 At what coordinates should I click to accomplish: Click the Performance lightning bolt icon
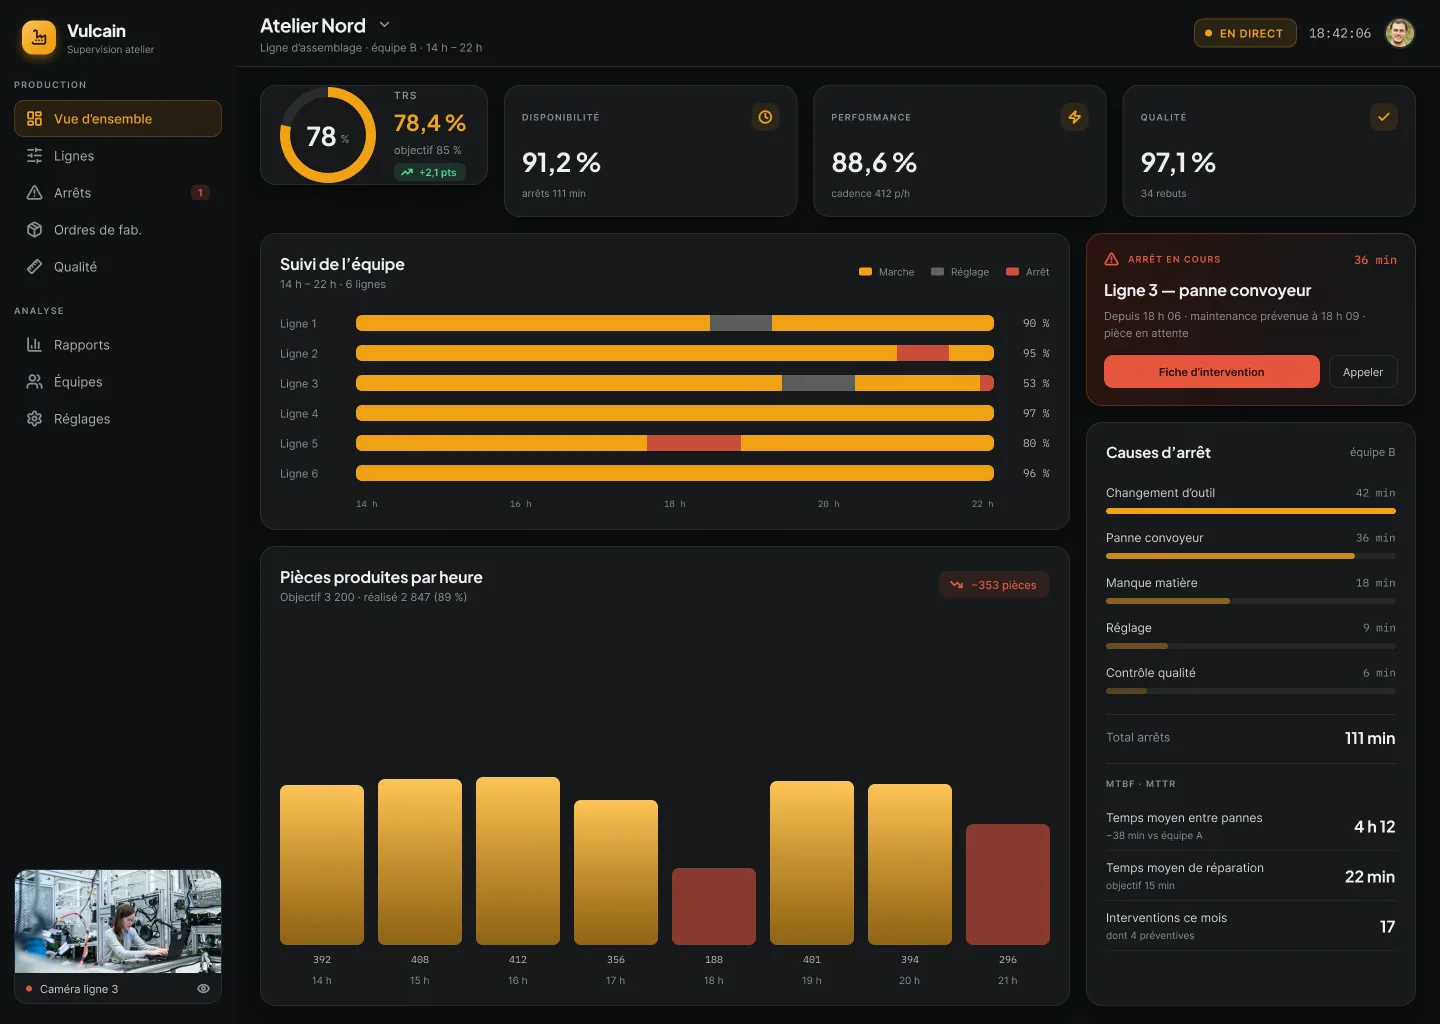1074,117
